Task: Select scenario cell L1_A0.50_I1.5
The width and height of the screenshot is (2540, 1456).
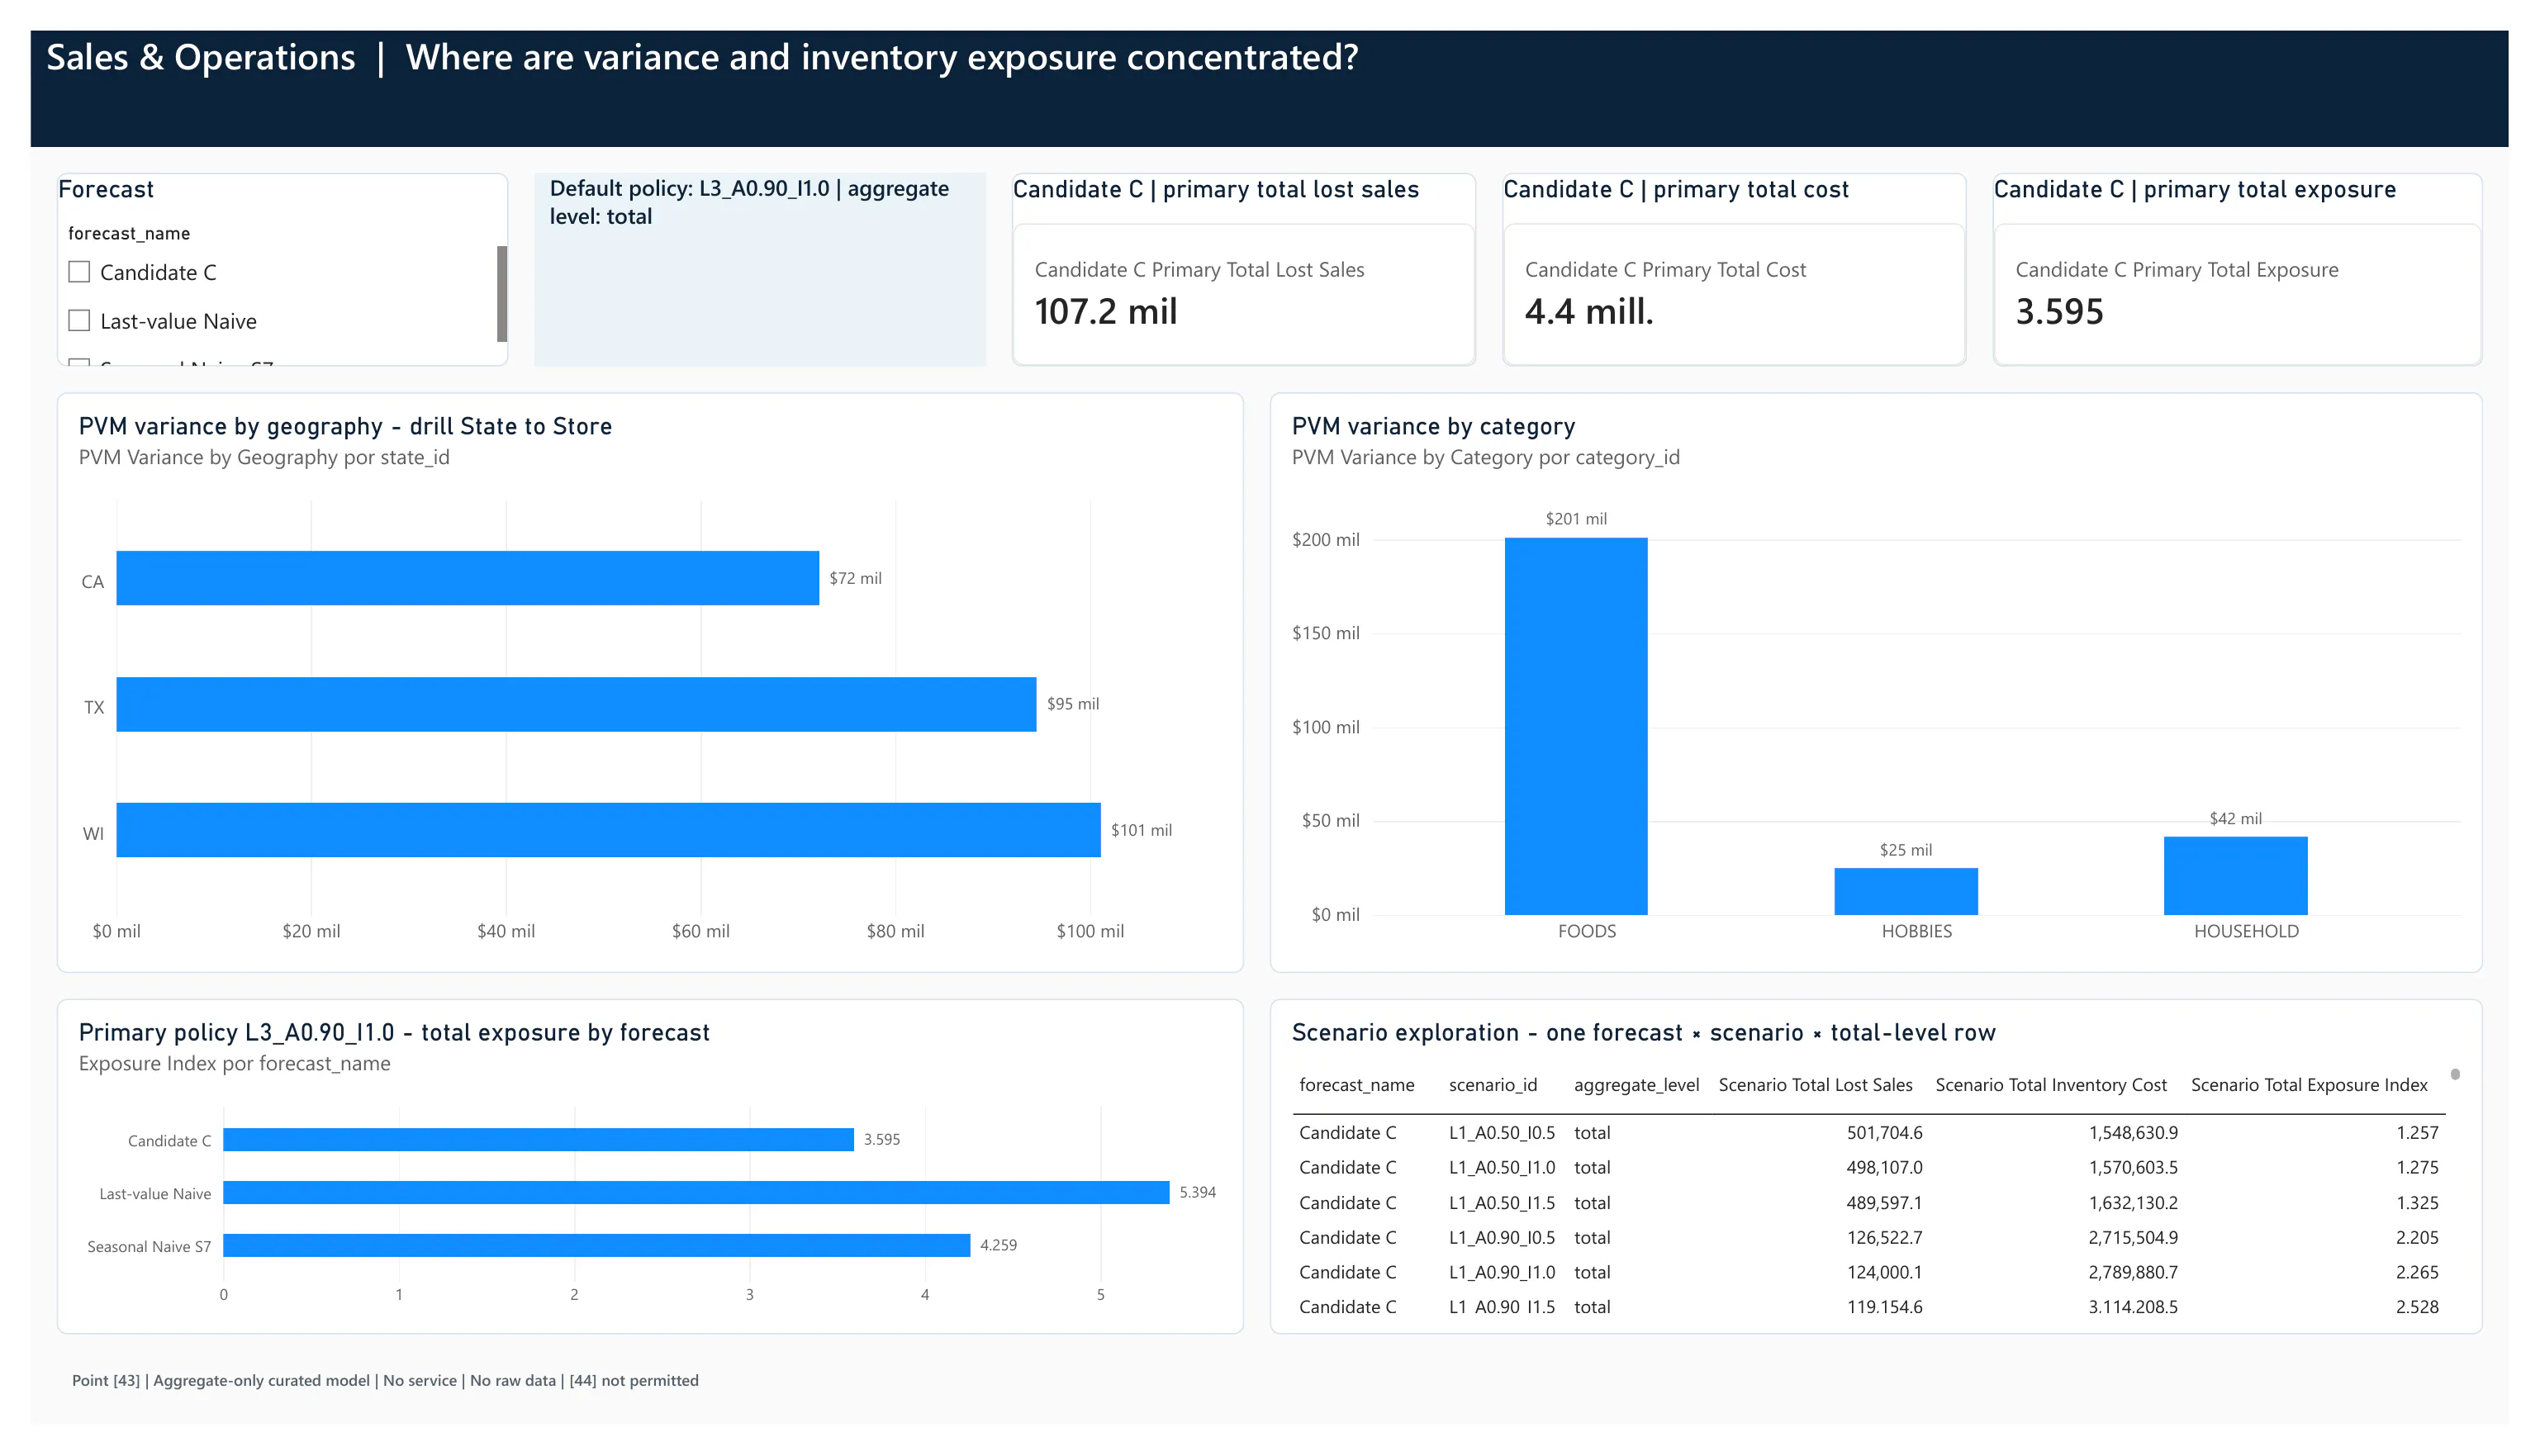Action: click(x=1502, y=1203)
